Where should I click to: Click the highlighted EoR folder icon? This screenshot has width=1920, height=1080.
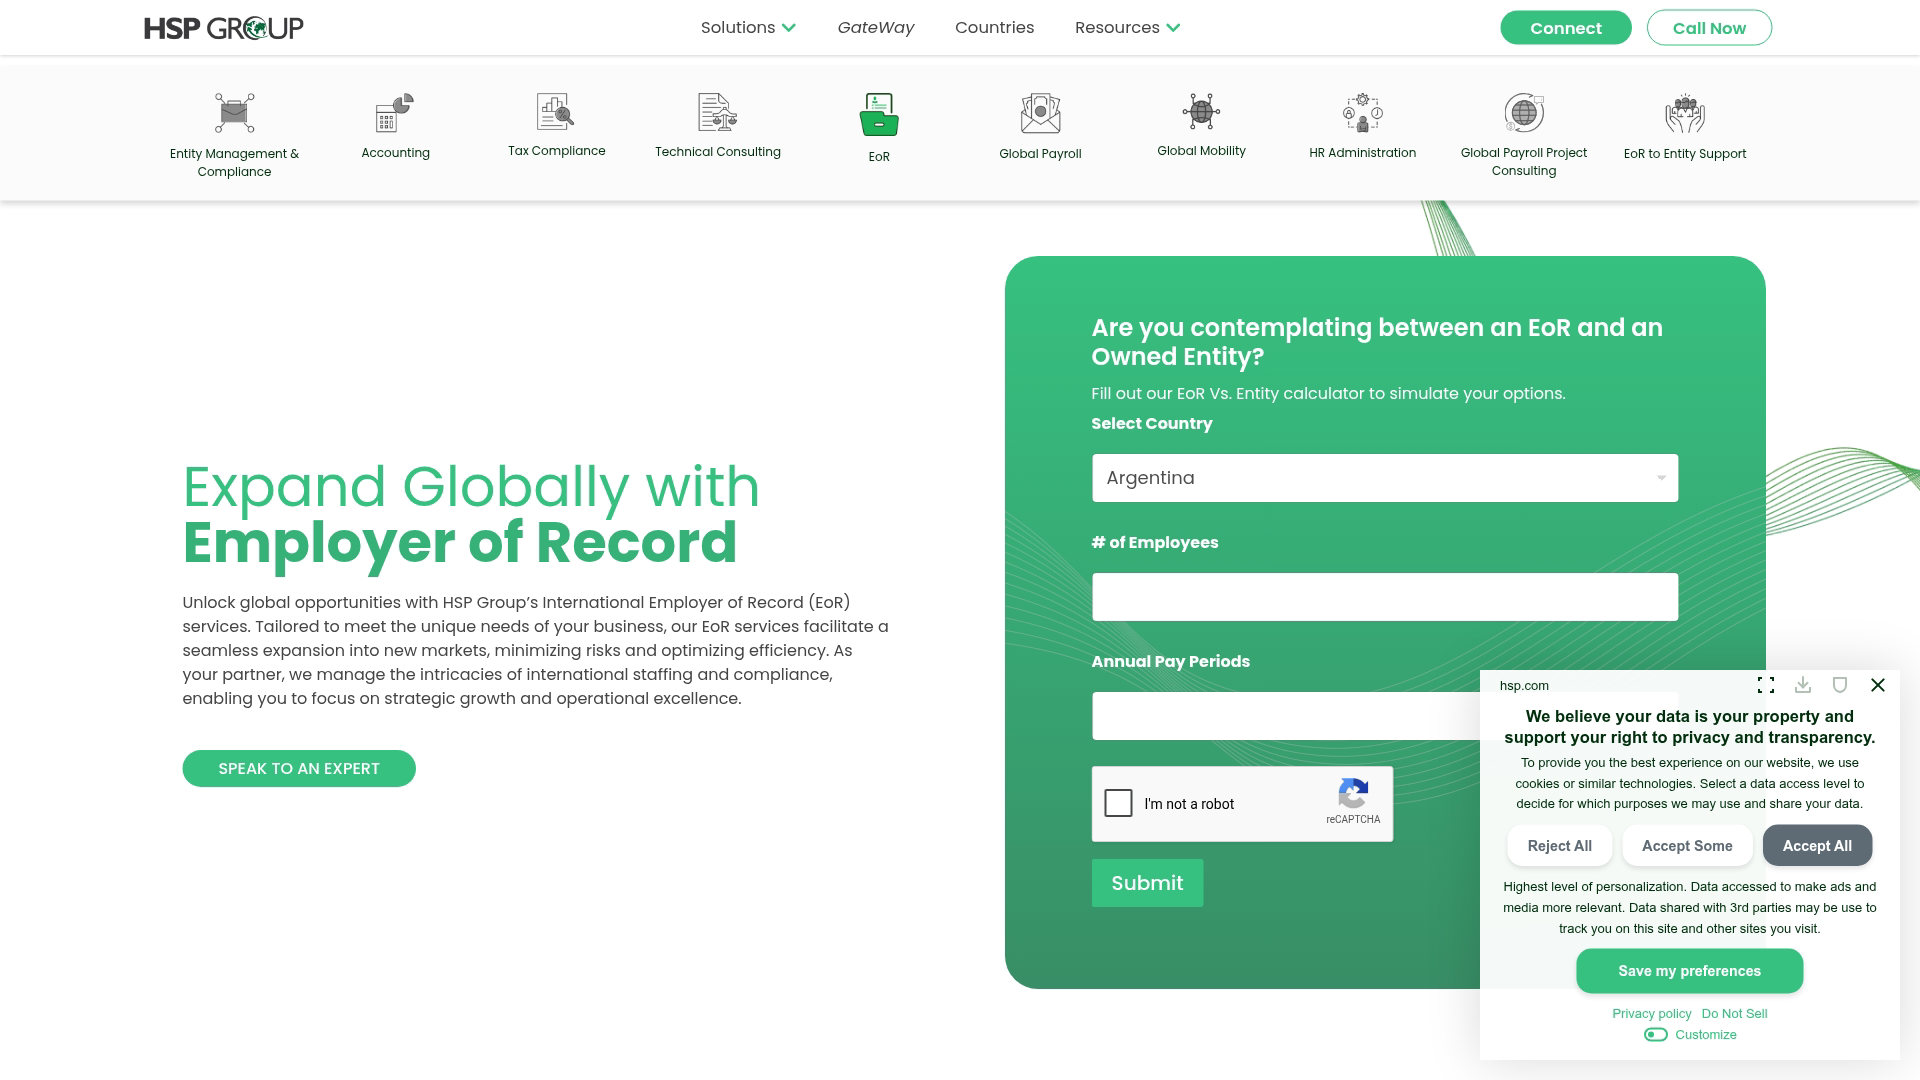point(878,116)
